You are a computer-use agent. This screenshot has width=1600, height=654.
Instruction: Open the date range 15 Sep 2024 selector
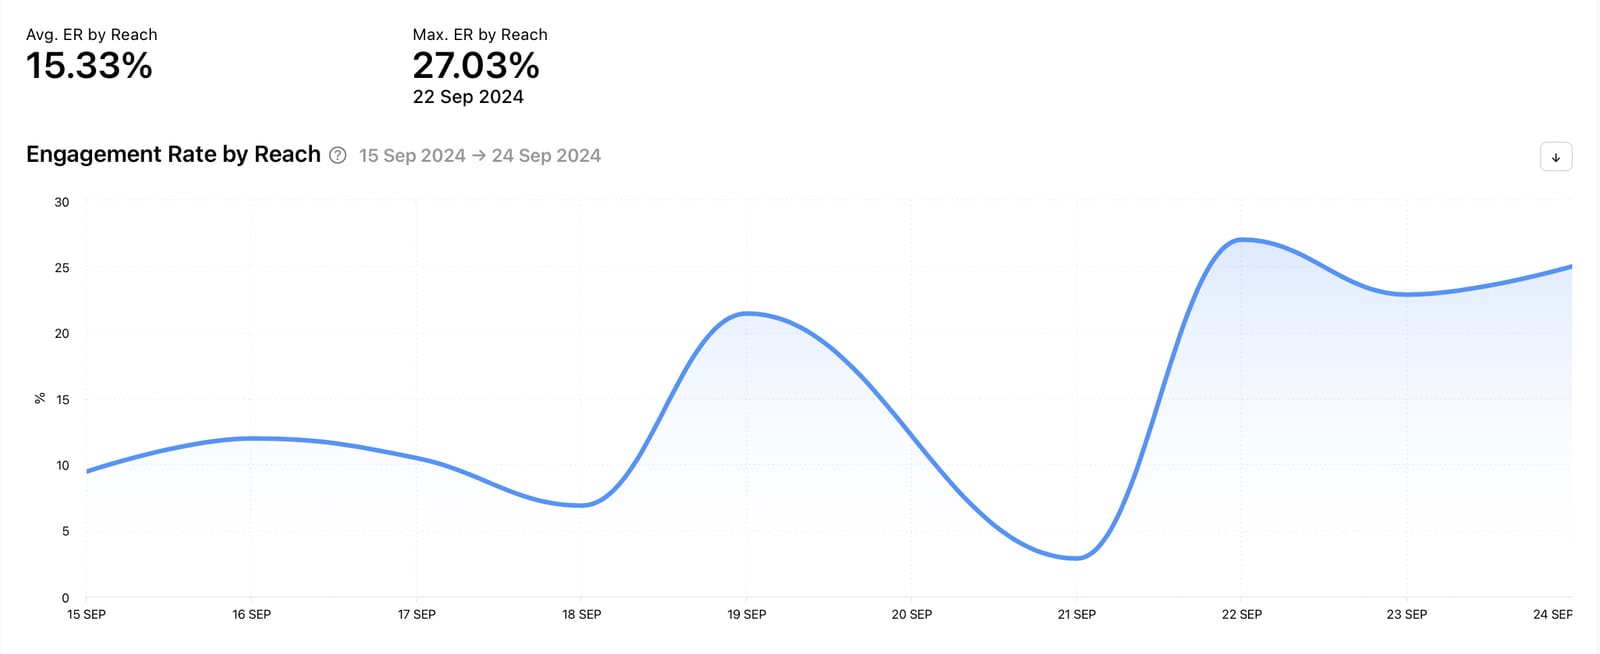pos(411,155)
